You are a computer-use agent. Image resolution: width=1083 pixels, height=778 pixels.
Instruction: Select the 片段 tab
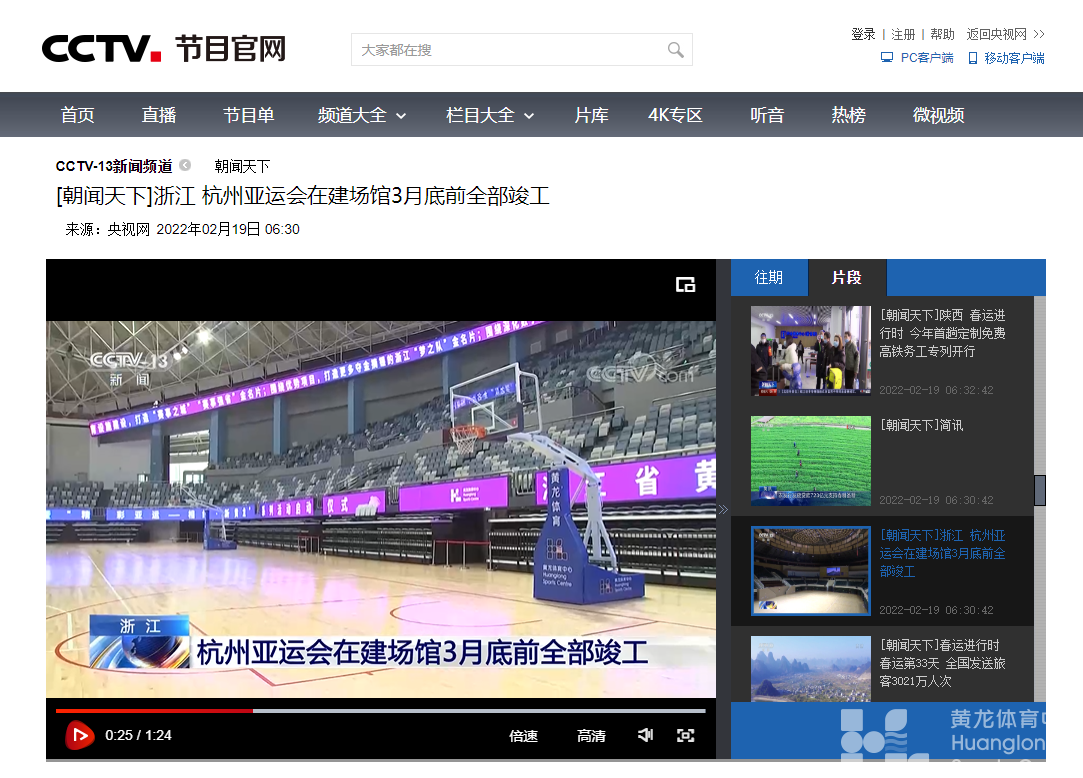click(847, 277)
